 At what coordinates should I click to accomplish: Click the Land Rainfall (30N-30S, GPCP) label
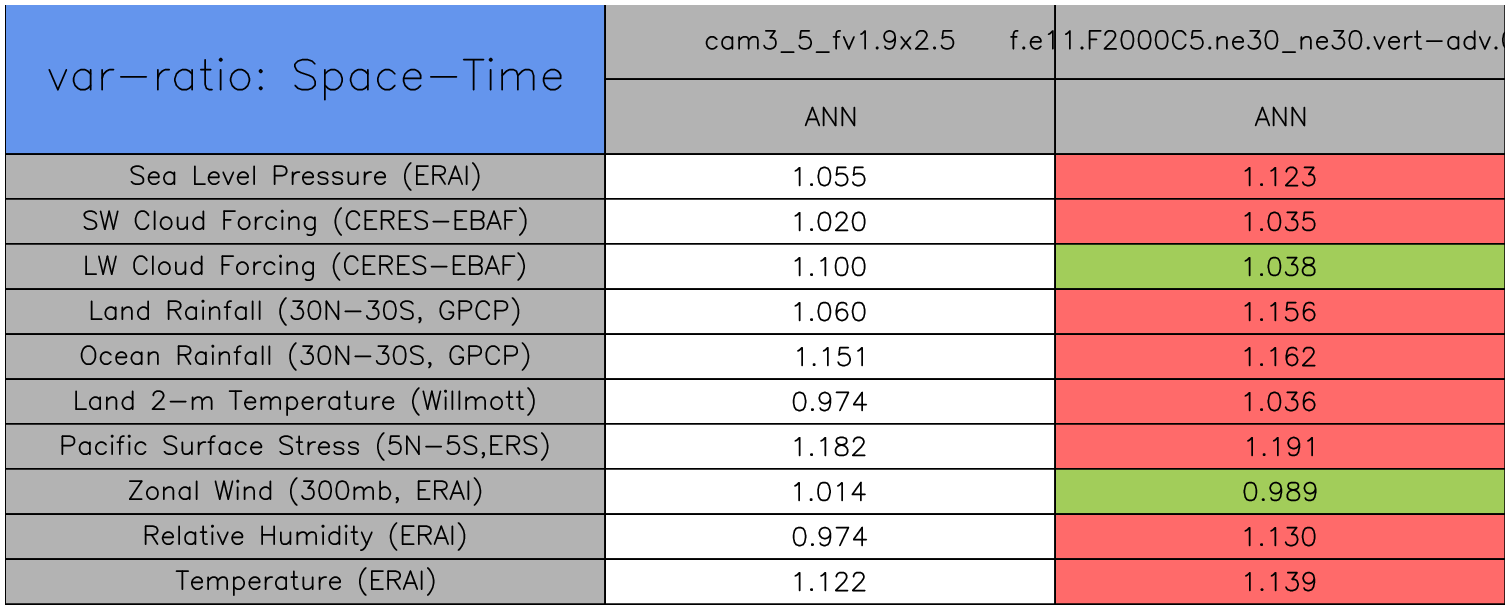click(305, 312)
